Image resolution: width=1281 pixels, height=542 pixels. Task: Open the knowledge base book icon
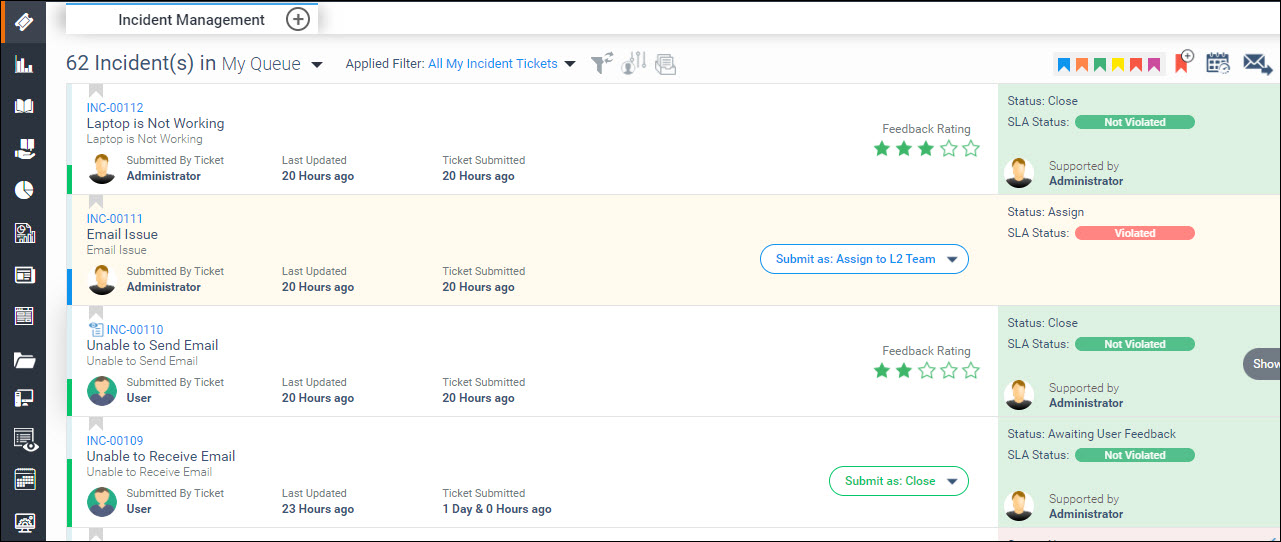tap(24, 107)
